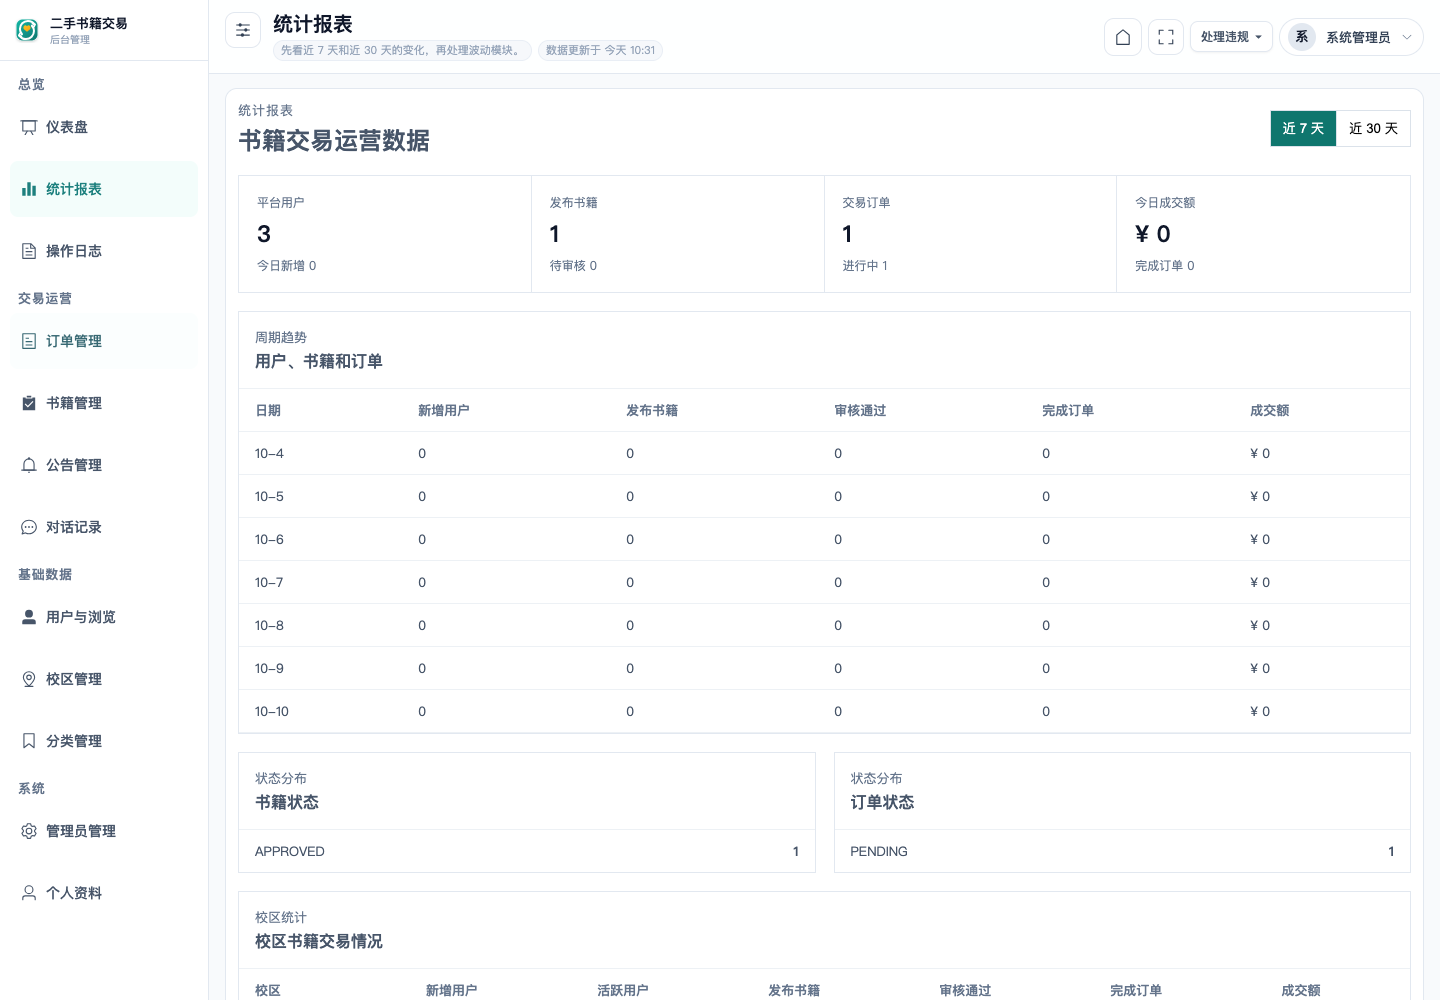Open the 处理违规 dropdown

pyautogui.click(x=1231, y=37)
